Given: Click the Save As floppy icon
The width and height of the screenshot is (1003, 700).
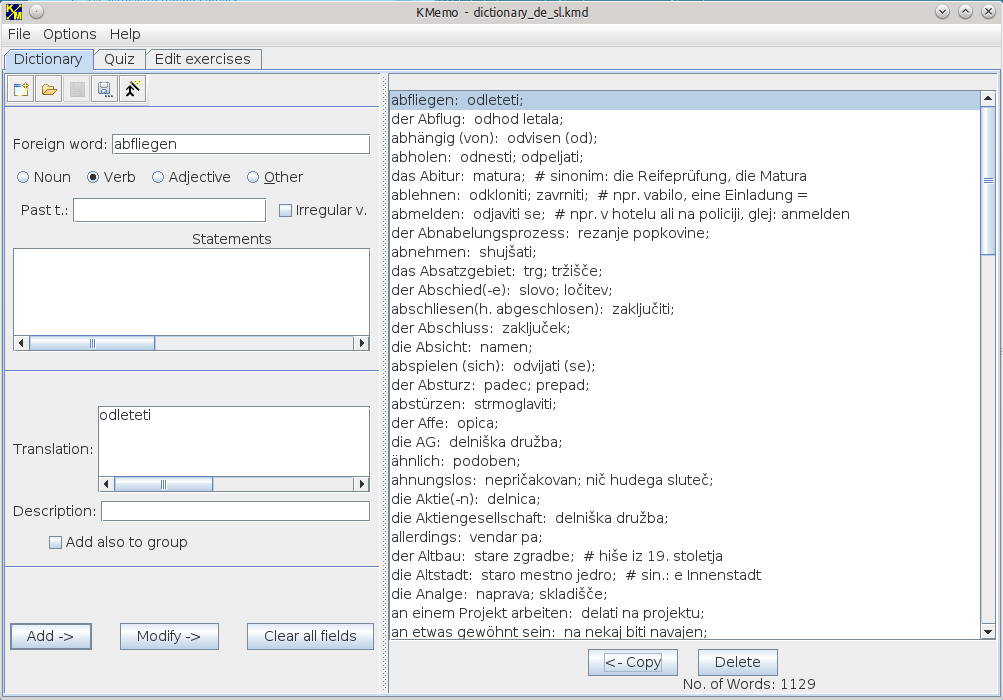Looking at the screenshot, I should pos(104,90).
